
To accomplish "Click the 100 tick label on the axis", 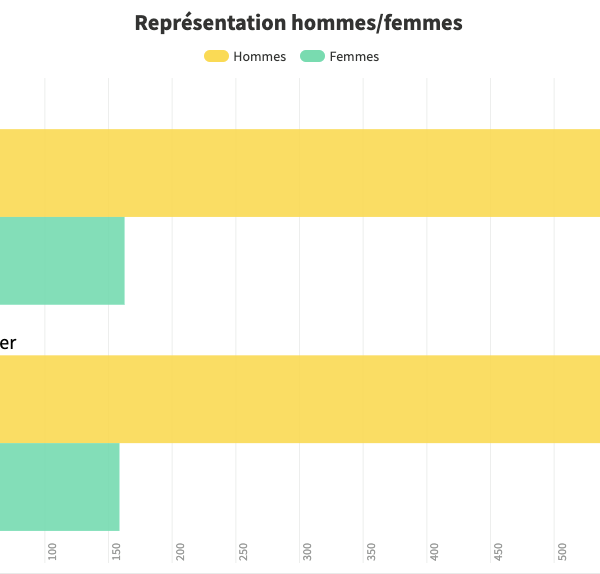I will 53,551.
